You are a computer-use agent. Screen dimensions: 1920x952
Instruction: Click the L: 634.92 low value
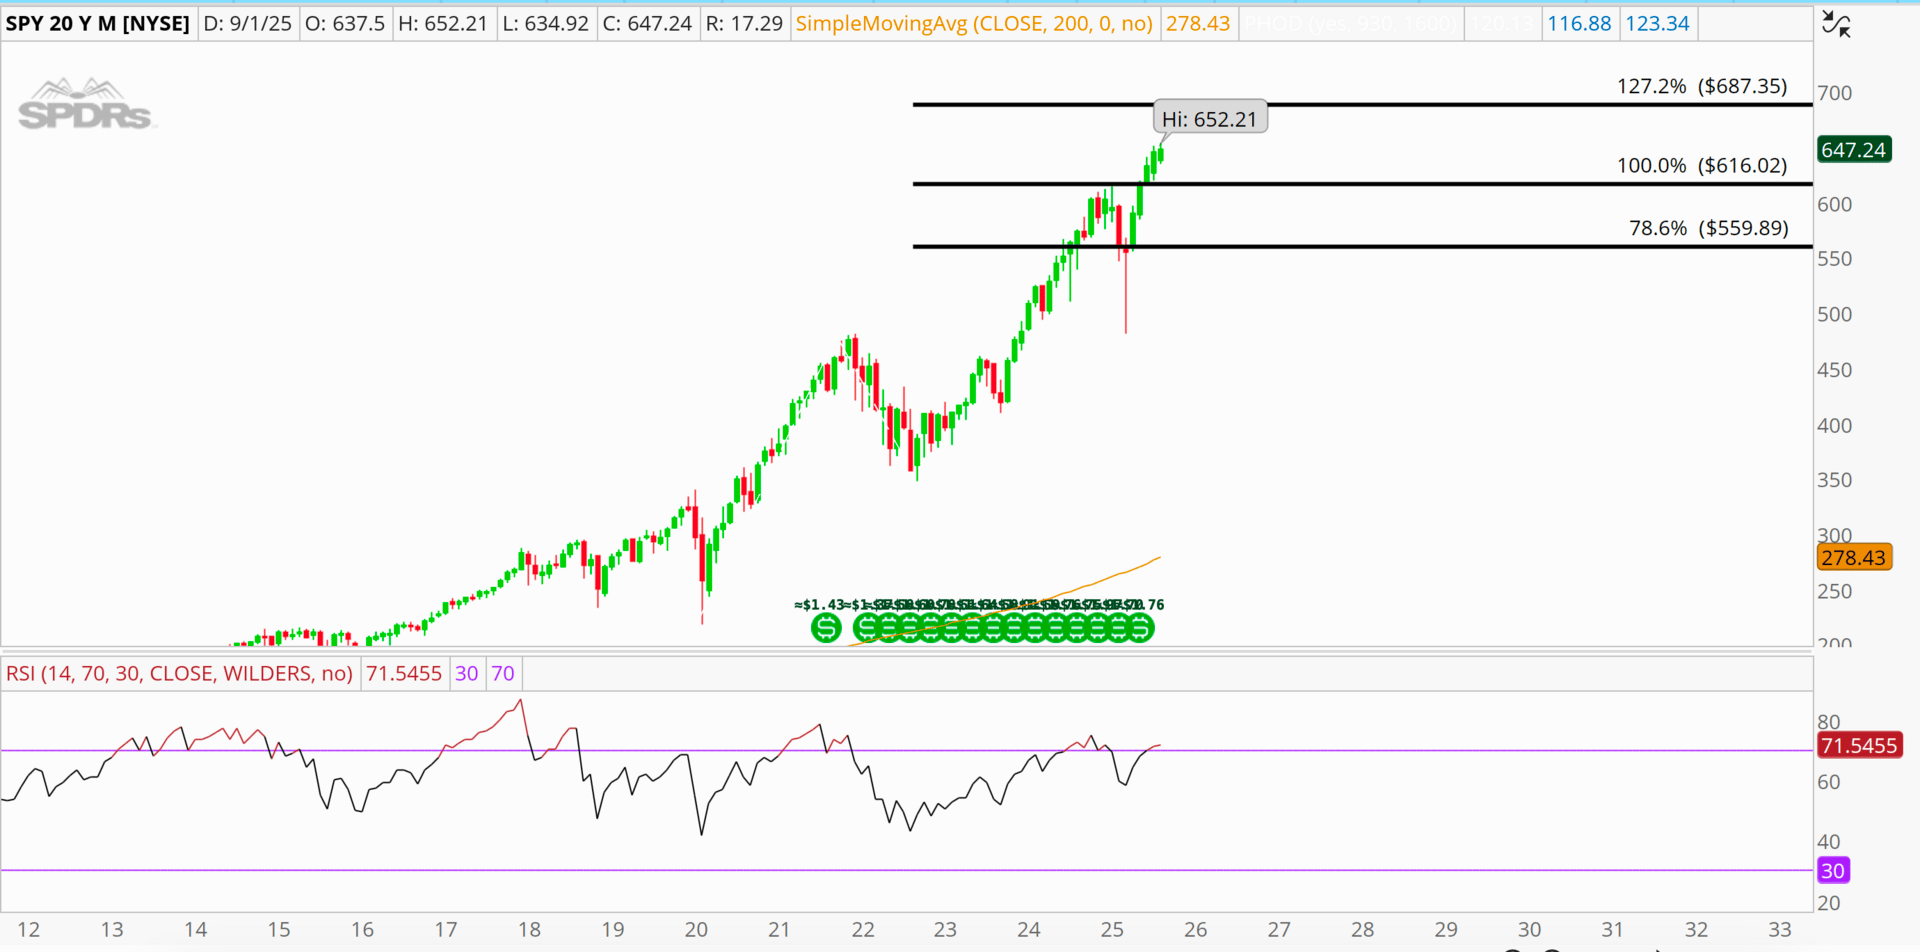coord(545,23)
